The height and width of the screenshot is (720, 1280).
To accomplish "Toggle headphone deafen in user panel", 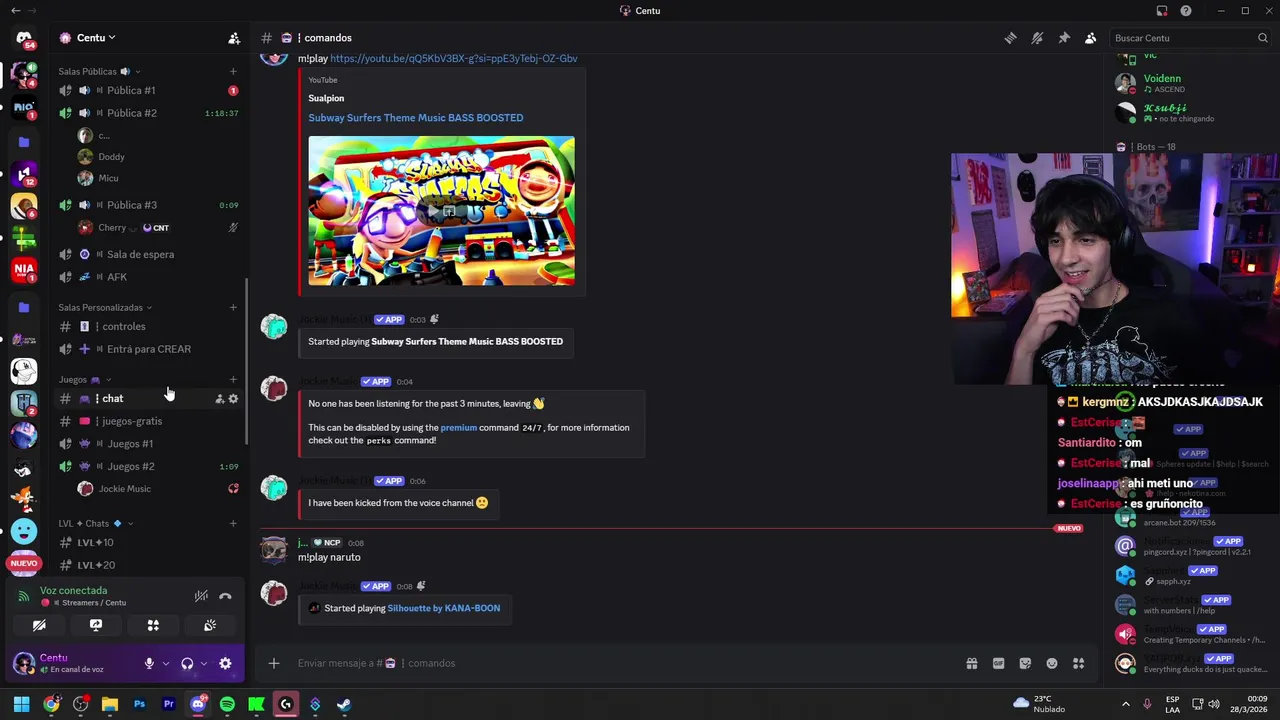I will click(187, 663).
